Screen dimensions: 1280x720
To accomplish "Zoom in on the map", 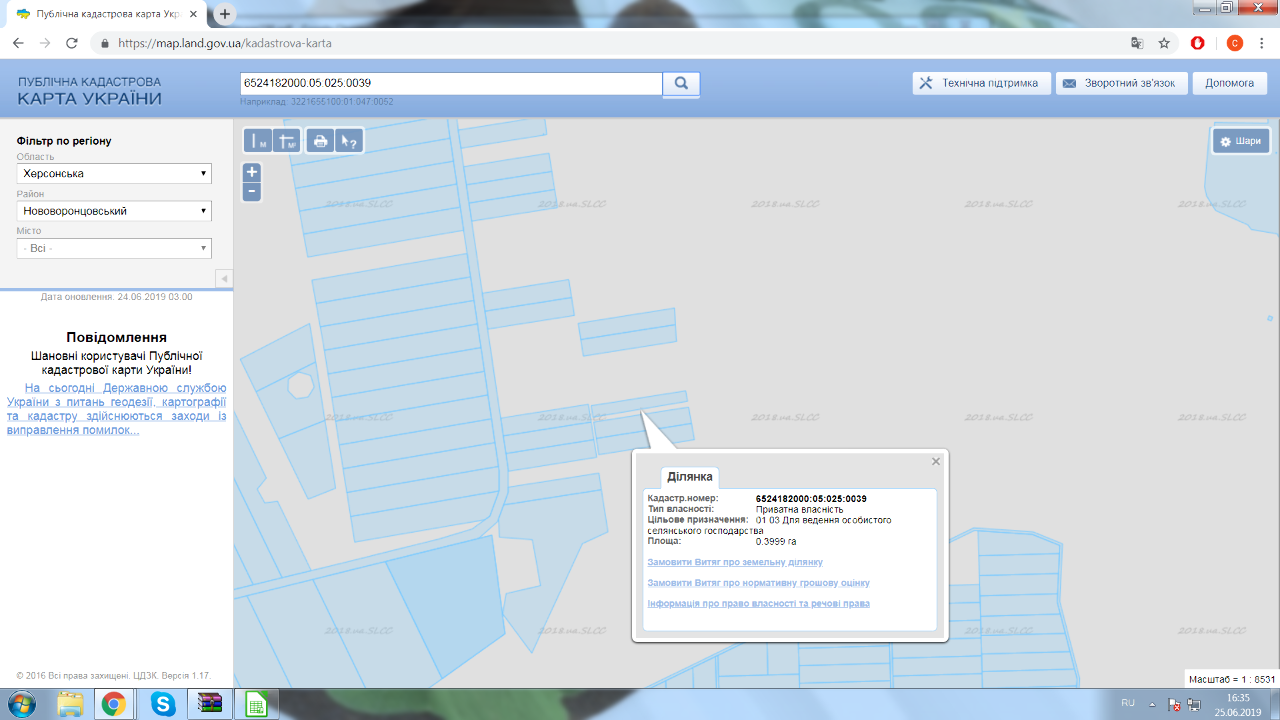I will [x=252, y=172].
